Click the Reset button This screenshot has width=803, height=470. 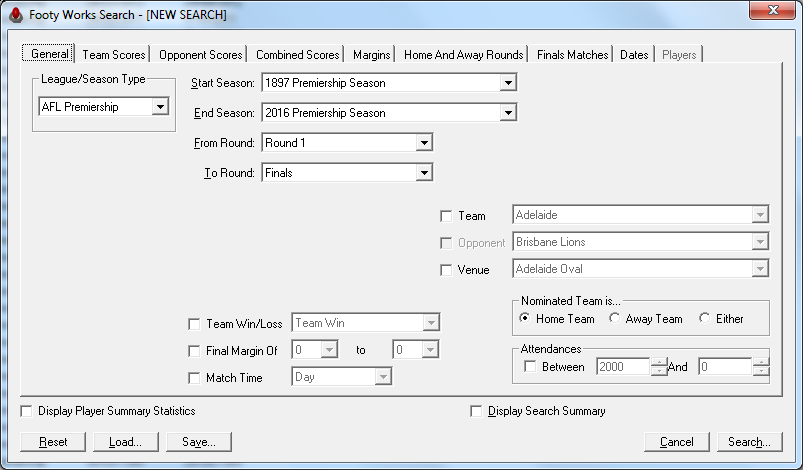pos(53,442)
